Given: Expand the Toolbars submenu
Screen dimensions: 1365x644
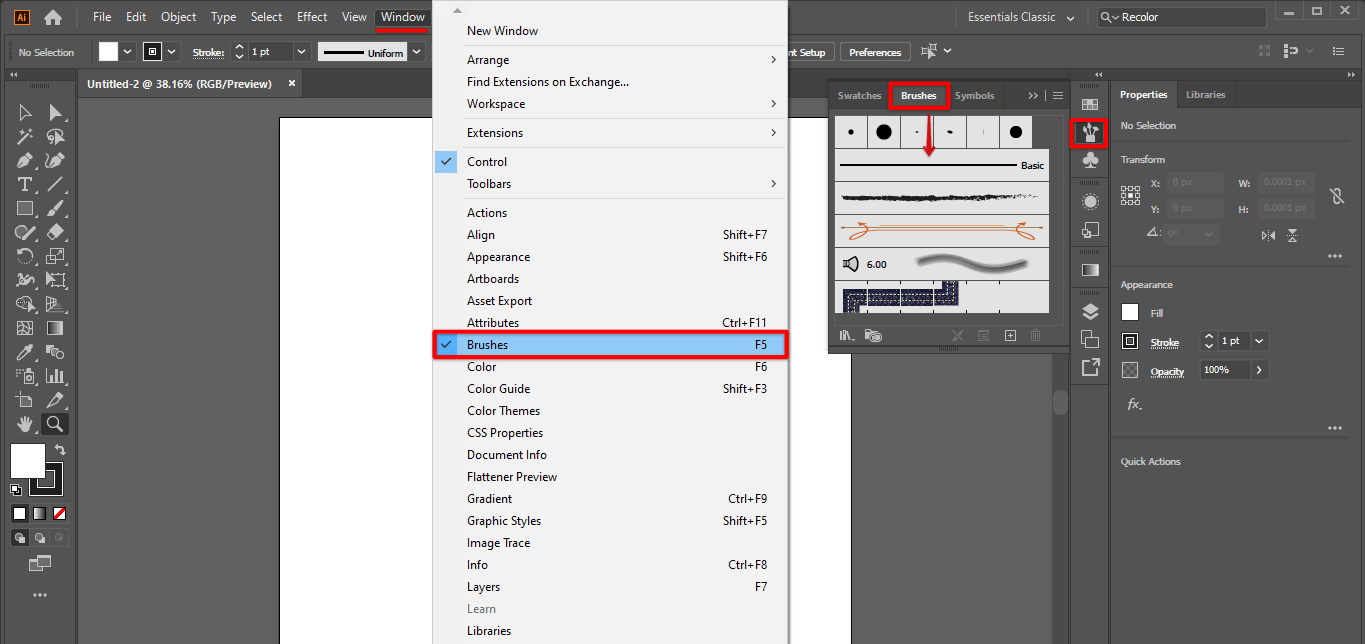Looking at the screenshot, I should pos(489,183).
